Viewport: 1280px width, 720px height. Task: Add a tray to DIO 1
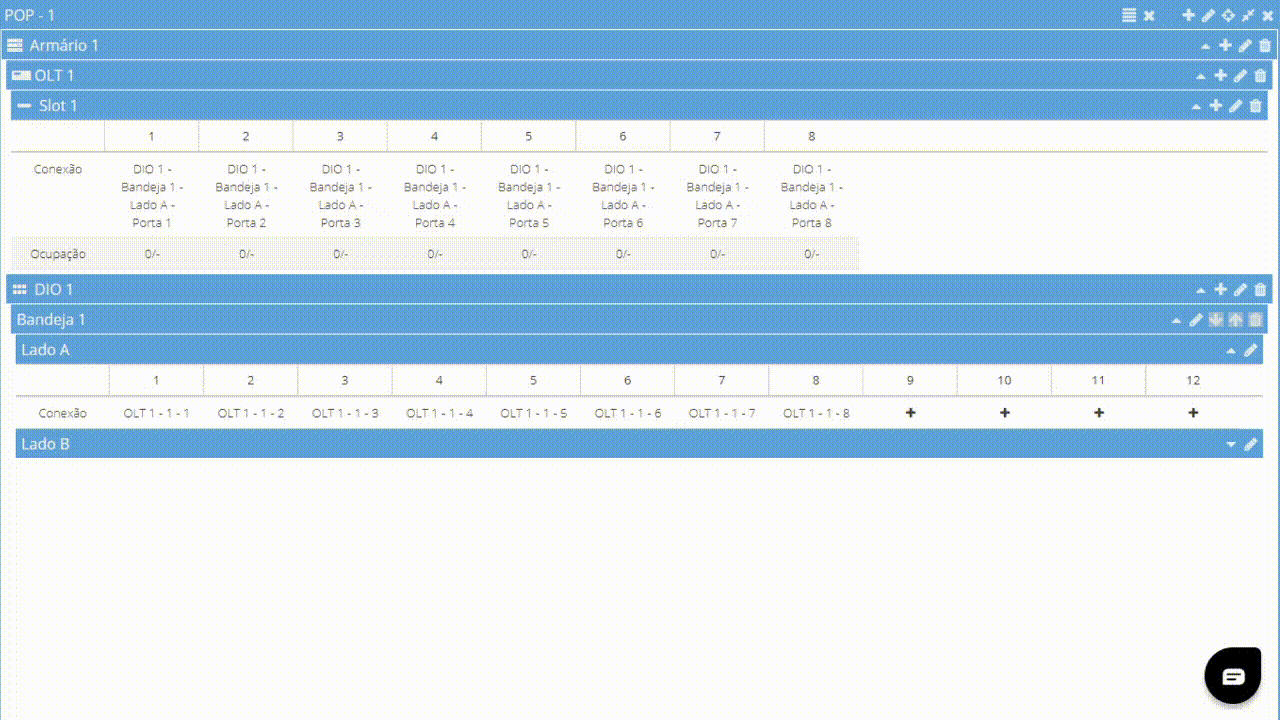click(x=1221, y=289)
